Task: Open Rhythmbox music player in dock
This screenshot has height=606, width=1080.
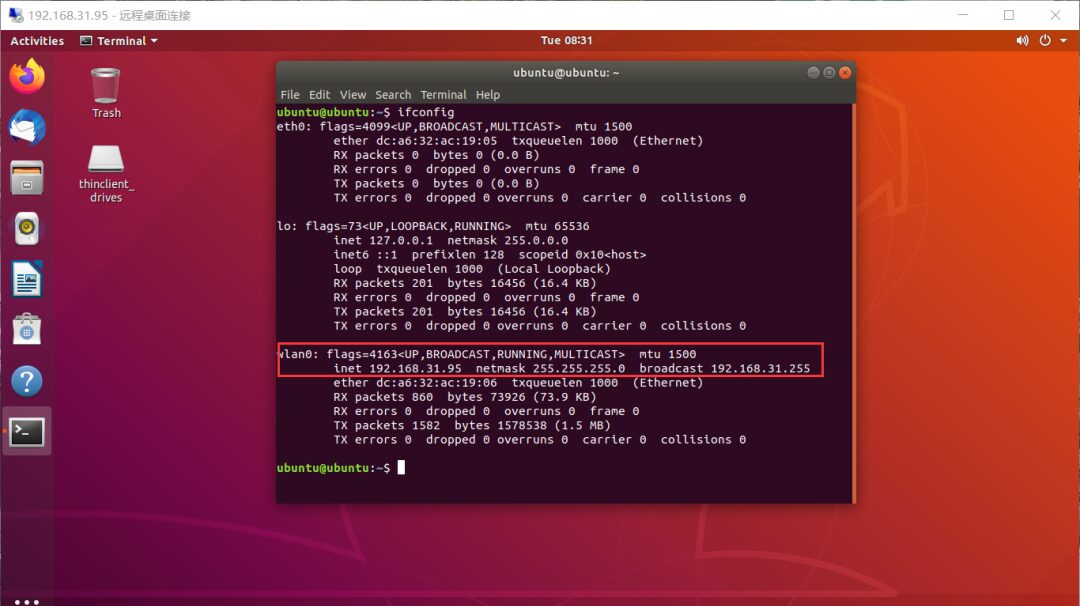Action: coord(27,229)
